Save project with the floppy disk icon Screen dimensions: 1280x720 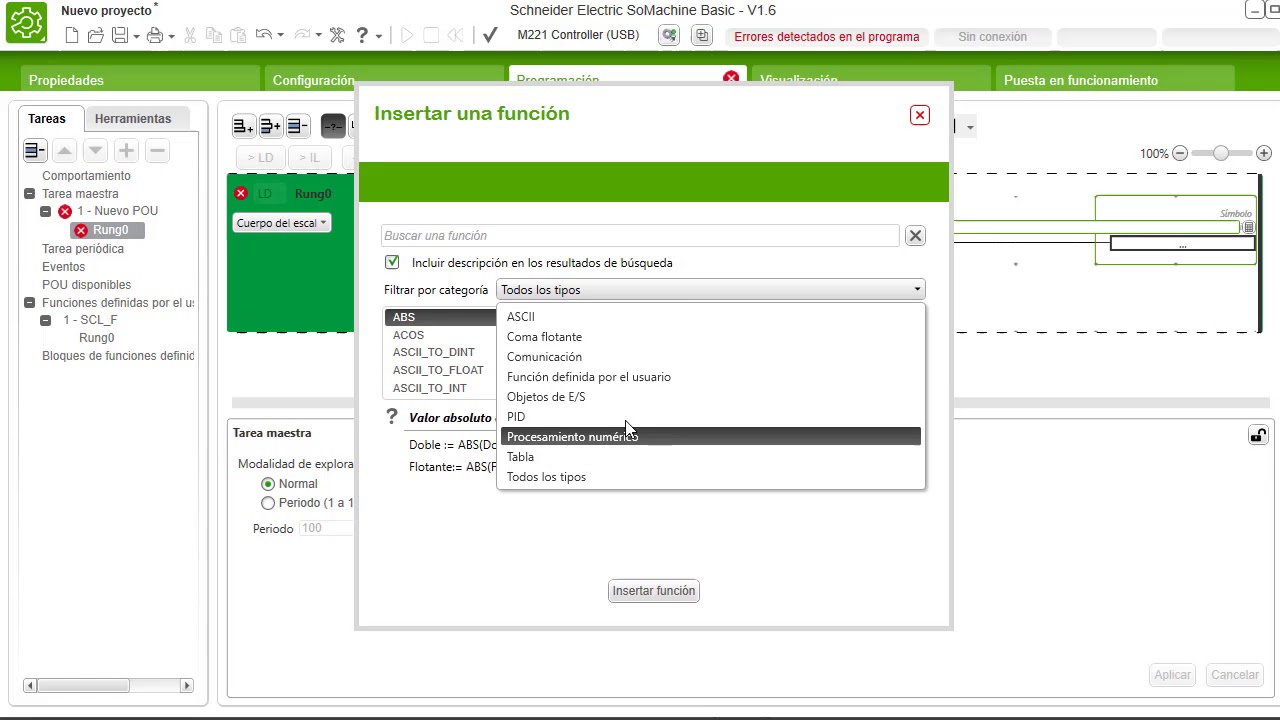pyautogui.click(x=119, y=36)
